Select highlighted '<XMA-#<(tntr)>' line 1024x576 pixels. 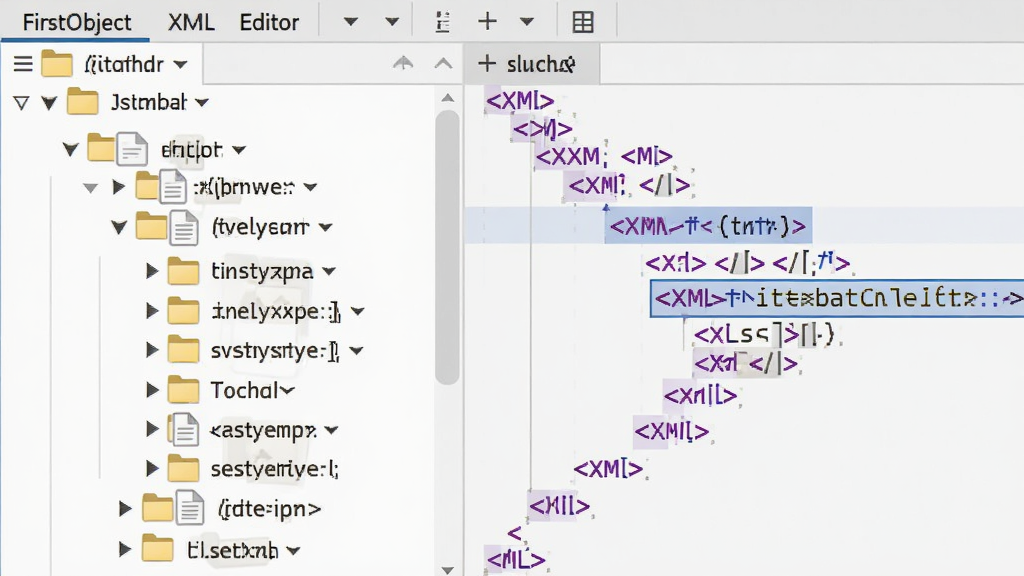[707, 226]
